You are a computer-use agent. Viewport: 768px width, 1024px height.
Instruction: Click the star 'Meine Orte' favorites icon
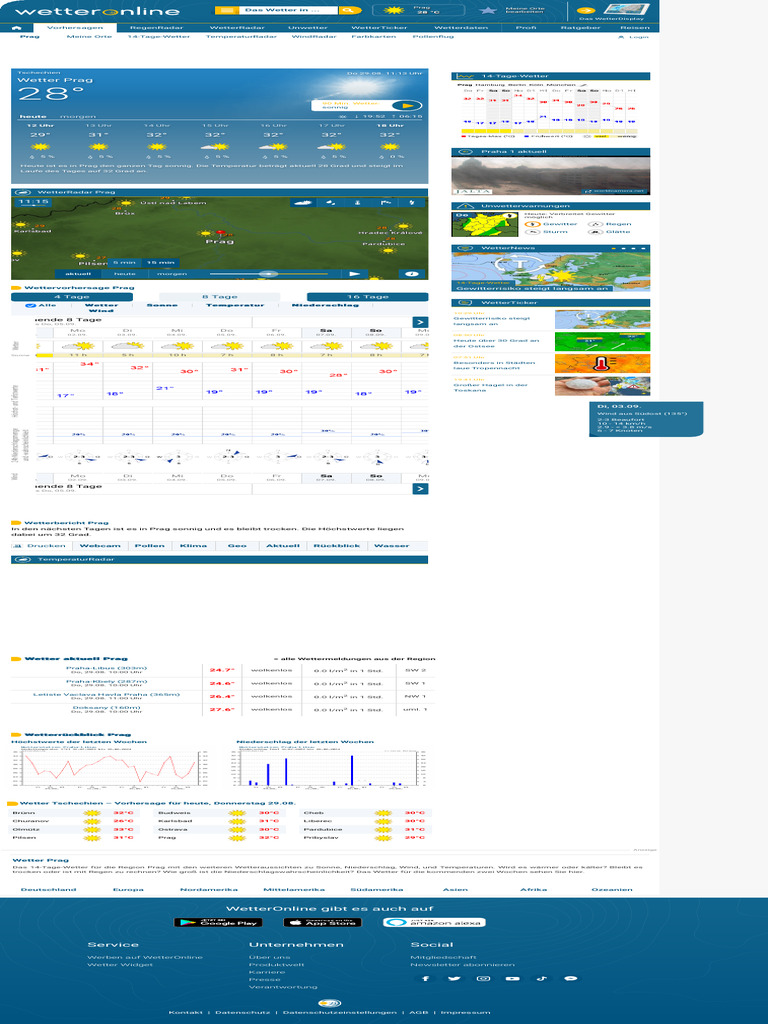(x=487, y=10)
